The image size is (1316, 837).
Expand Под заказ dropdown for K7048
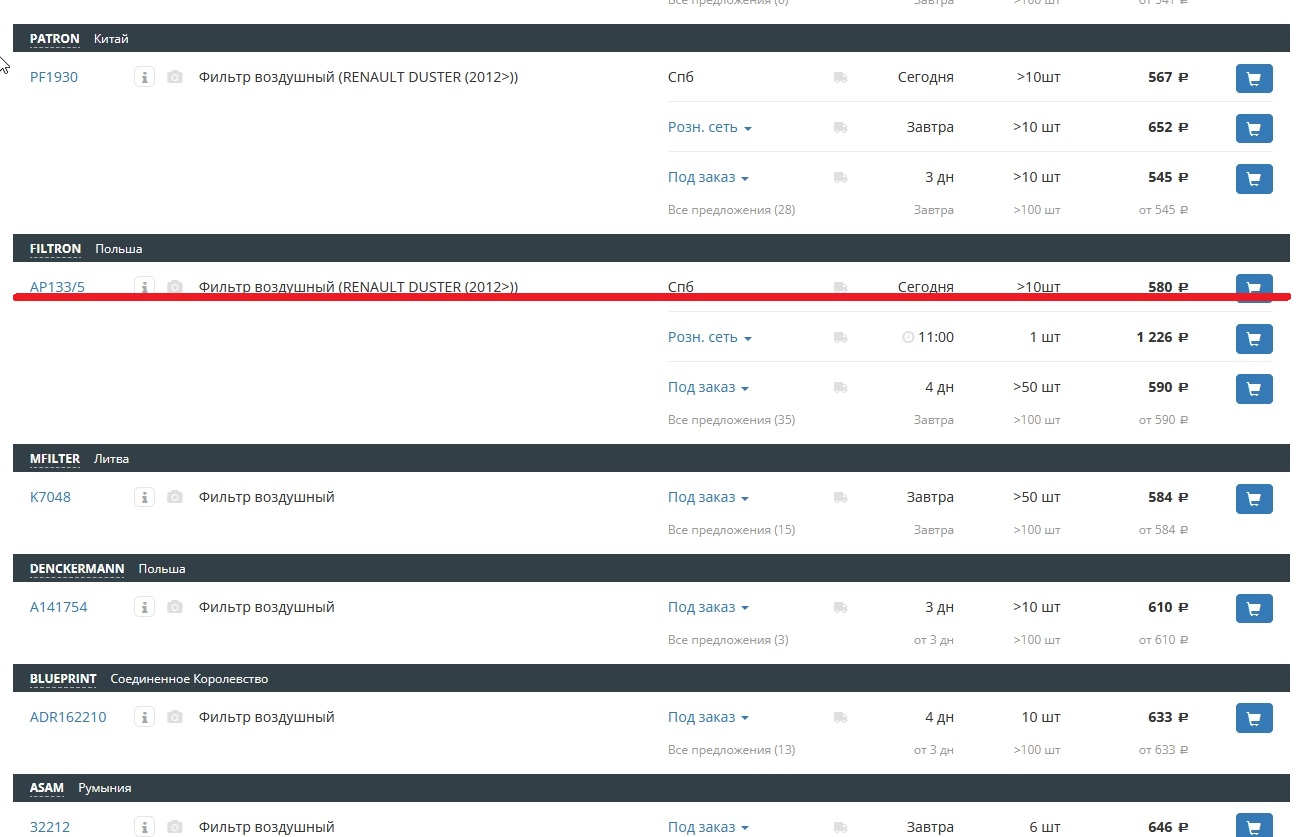point(708,497)
